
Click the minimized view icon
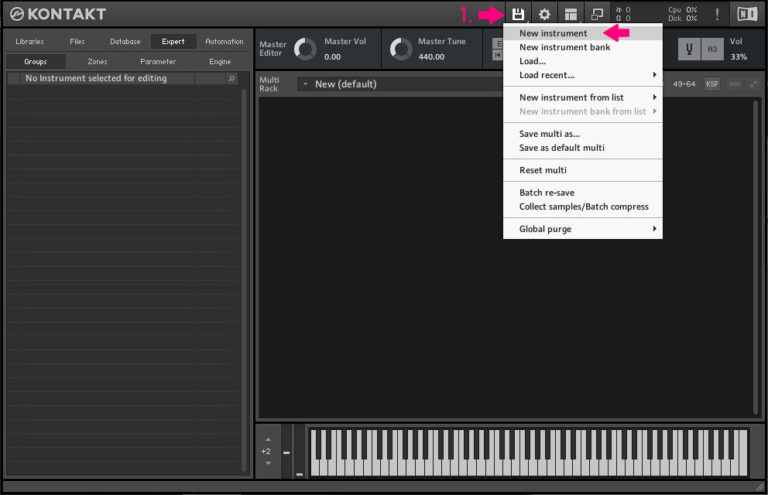pos(598,14)
